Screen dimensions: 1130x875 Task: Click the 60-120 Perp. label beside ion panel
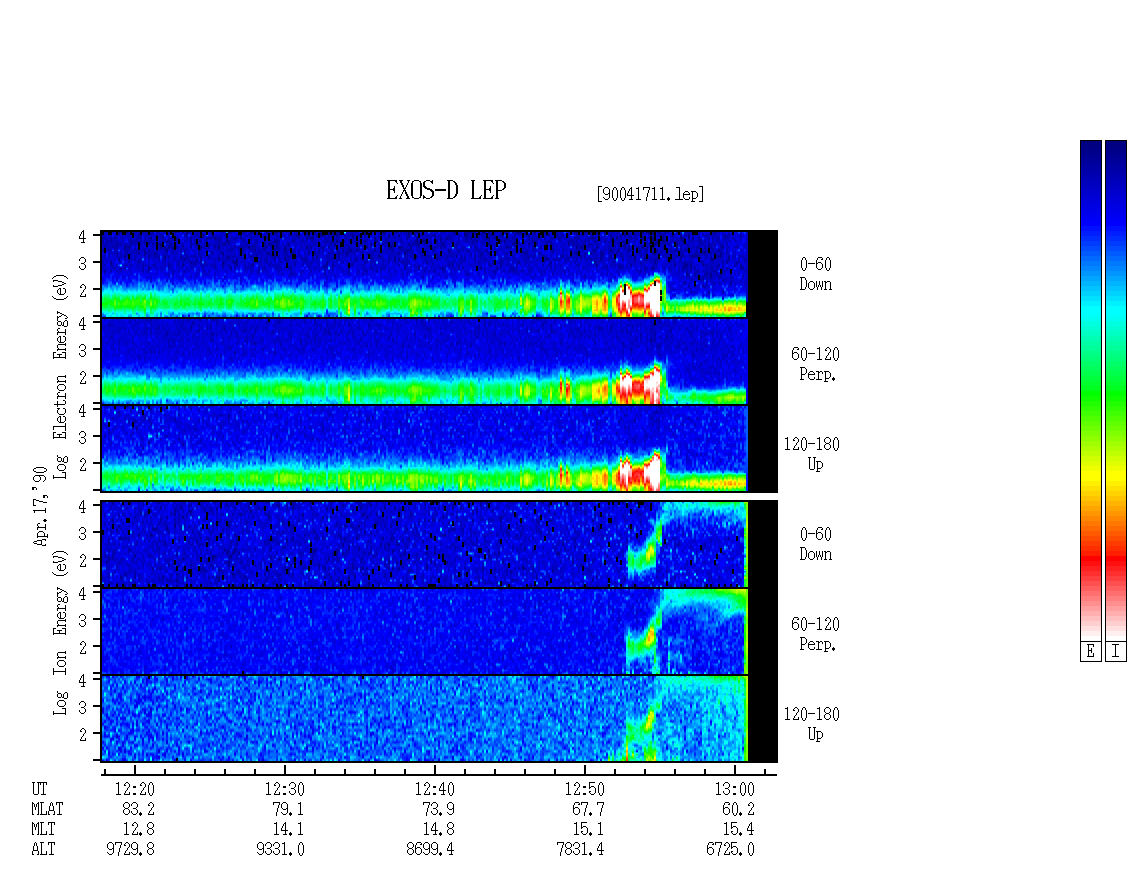click(x=815, y=635)
